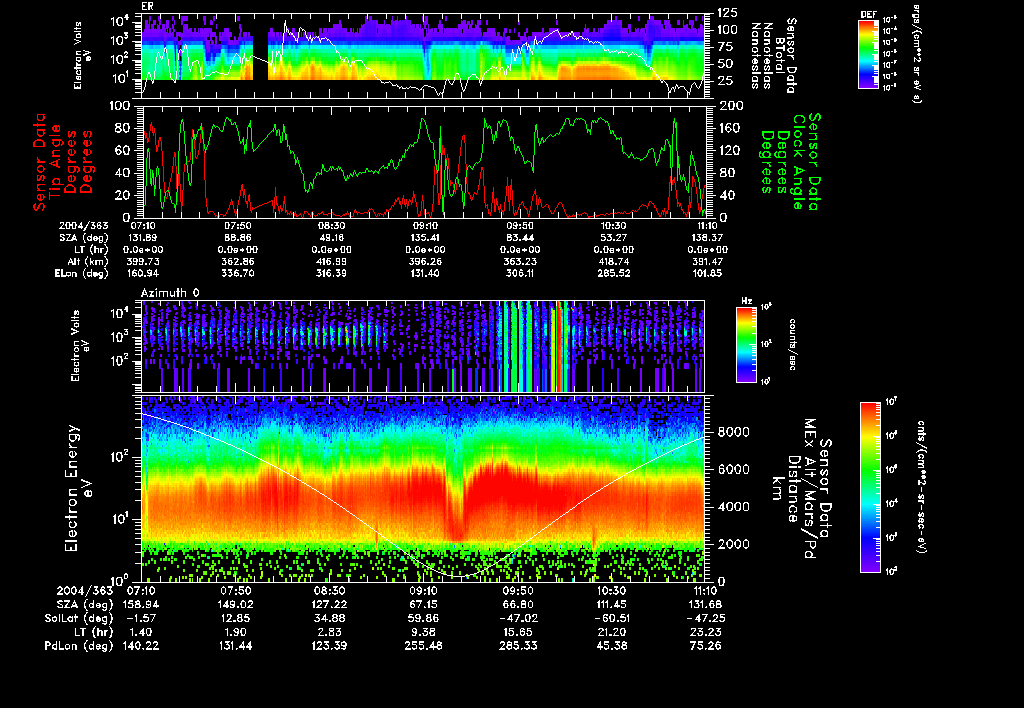Click the 'Electron Energy eV' axis label

(x=79, y=488)
